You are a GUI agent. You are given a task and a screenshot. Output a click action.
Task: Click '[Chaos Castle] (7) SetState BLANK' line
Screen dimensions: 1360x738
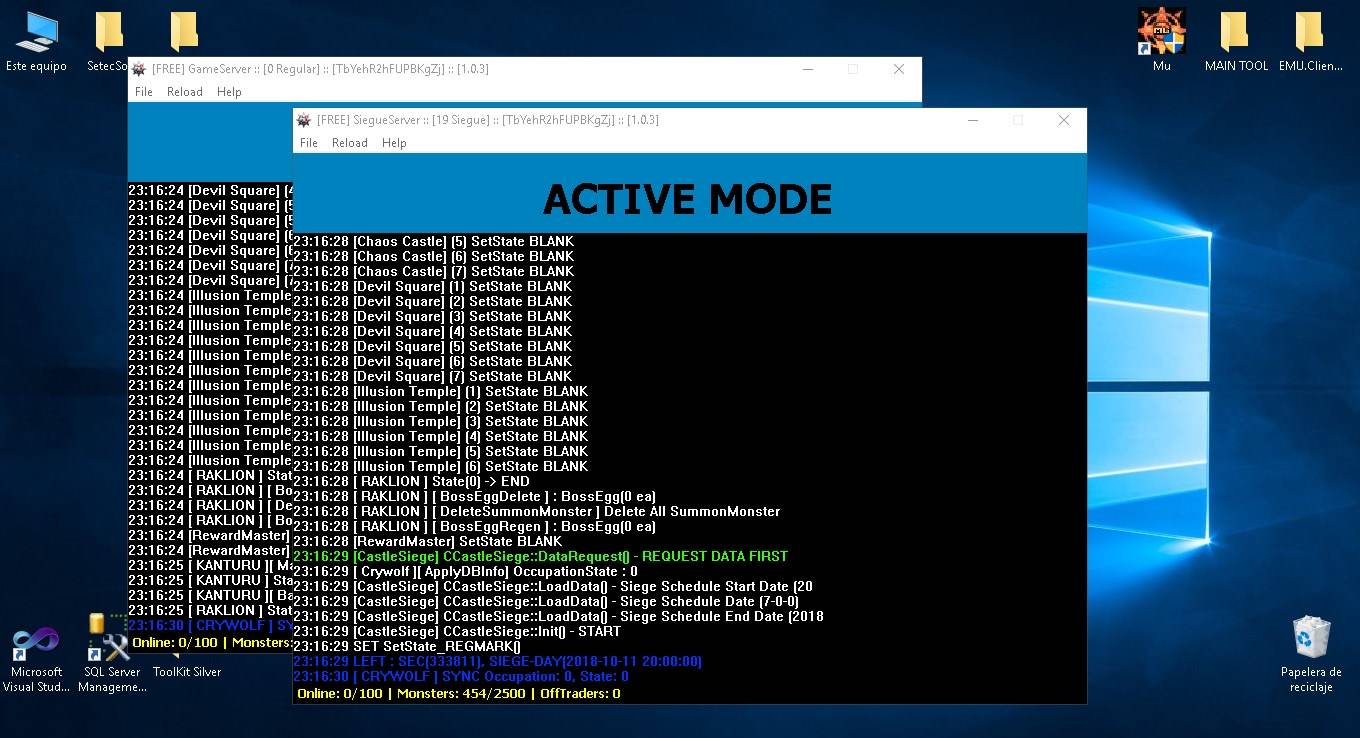tap(433, 271)
